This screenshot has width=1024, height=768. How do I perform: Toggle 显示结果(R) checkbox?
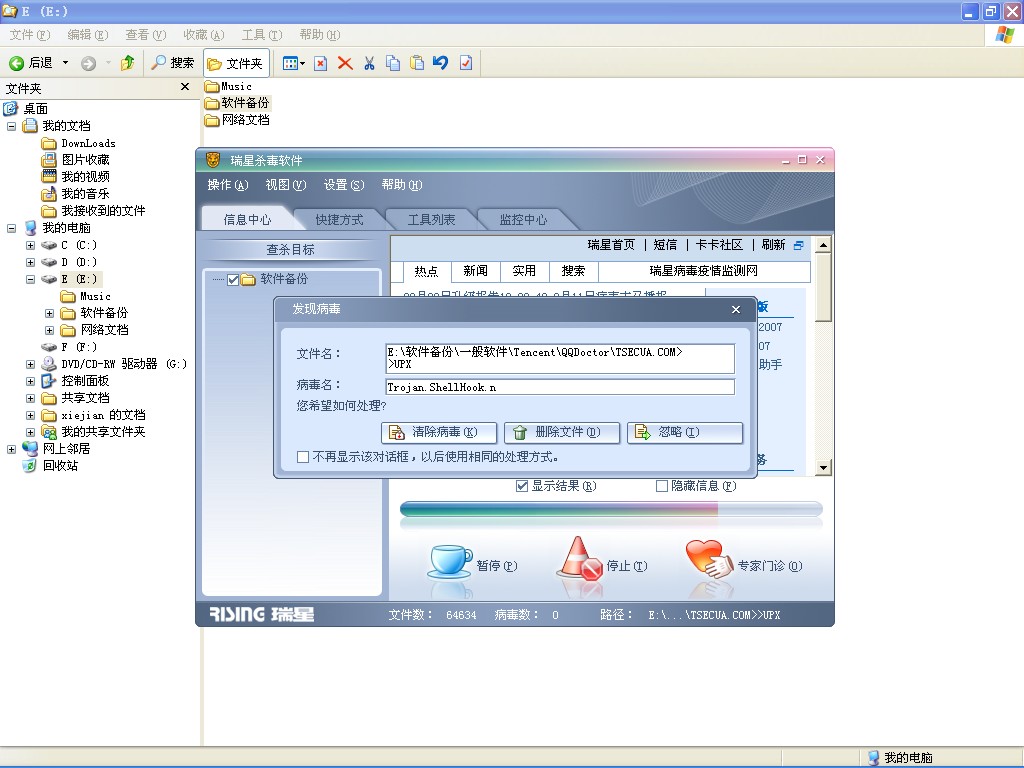click(522, 486)
